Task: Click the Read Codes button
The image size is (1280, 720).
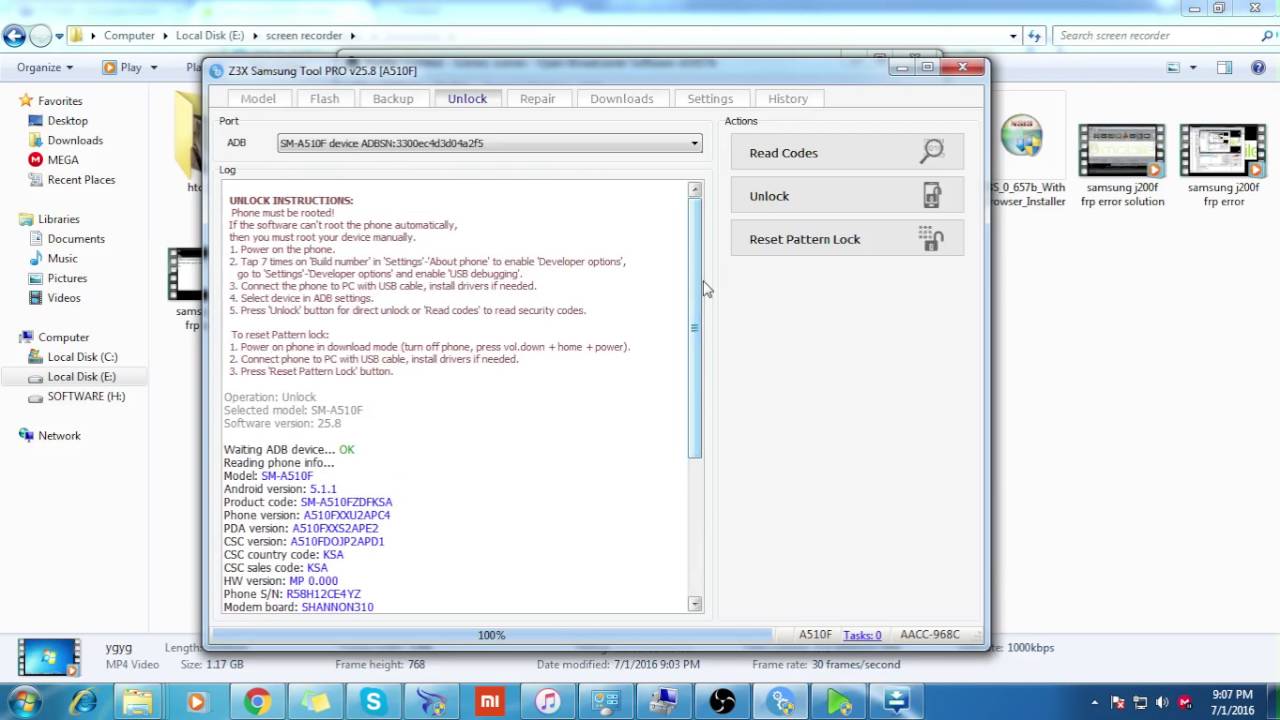Action: [x=847, y=153]
